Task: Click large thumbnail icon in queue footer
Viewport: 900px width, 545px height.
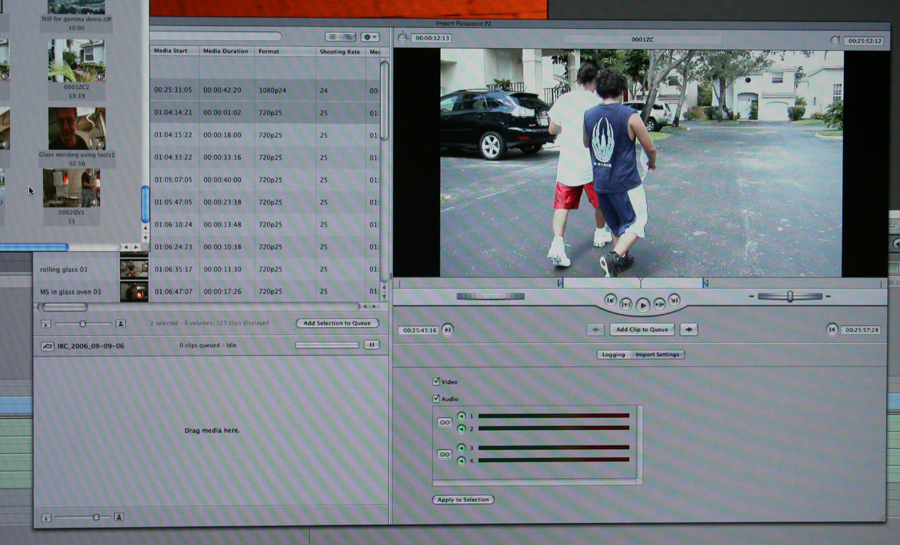Action: pos(119,517)
